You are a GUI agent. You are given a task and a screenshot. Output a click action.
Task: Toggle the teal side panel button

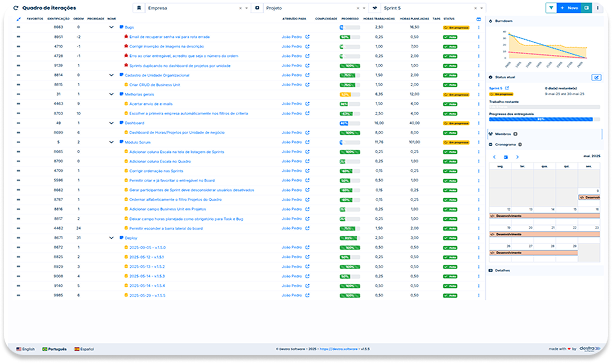586,8
